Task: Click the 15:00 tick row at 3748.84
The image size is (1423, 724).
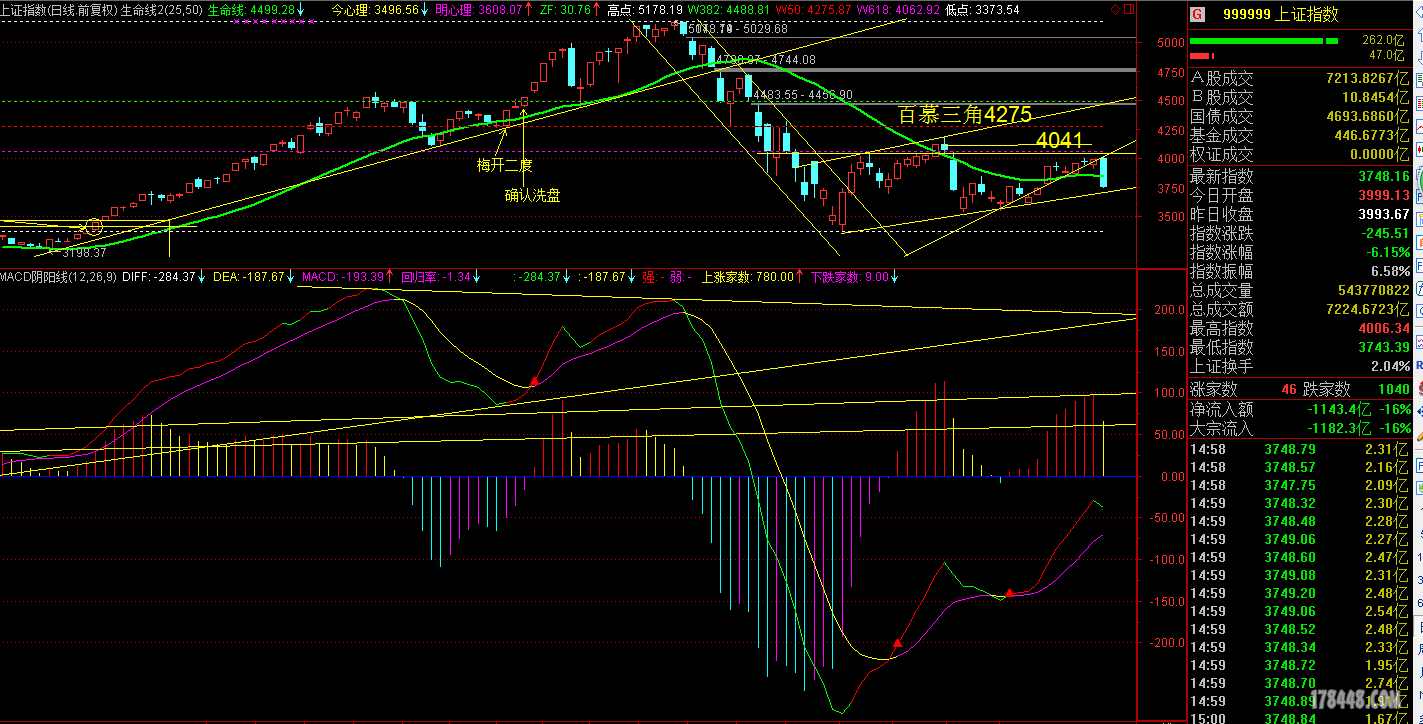Action: [x=1300, y=719]
